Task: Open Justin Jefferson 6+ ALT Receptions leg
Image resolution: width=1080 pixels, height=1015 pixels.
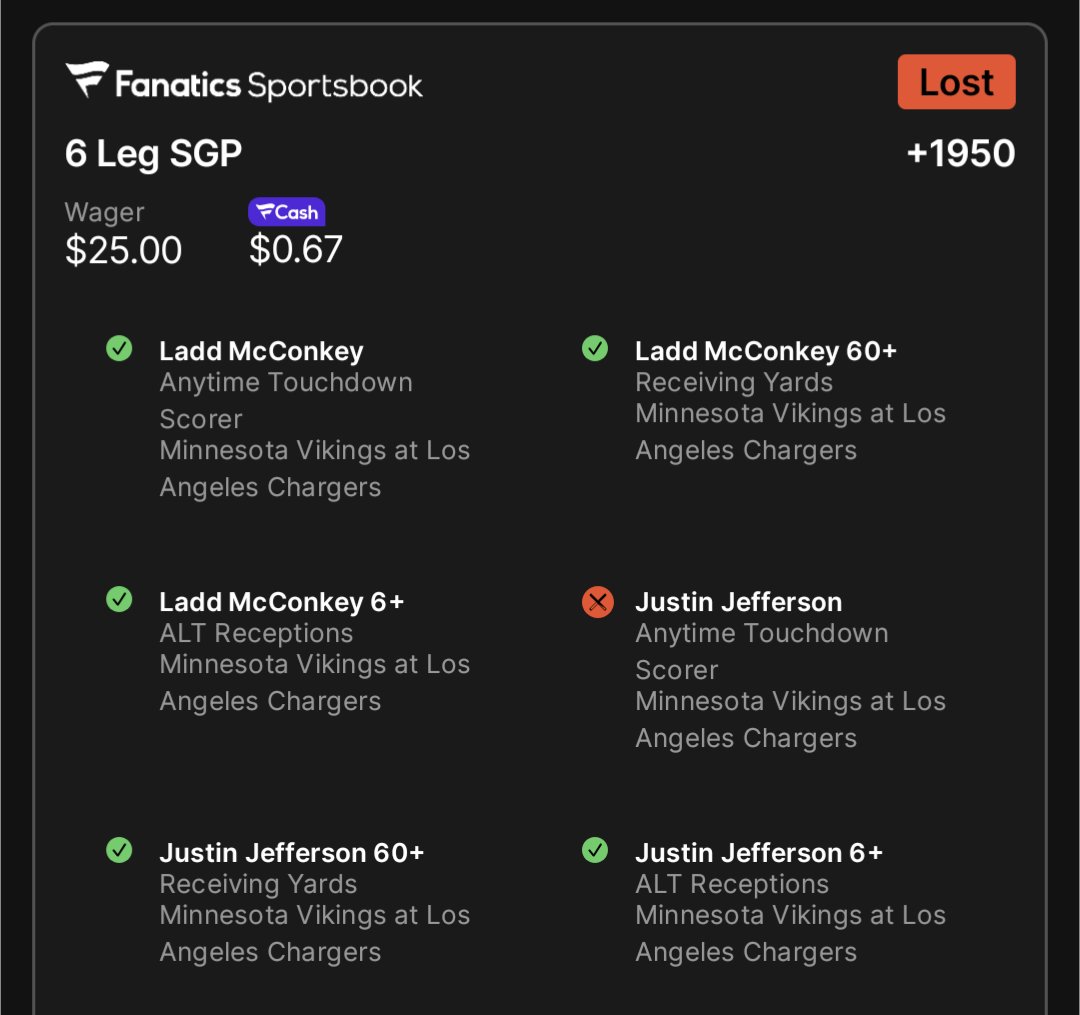Action: (x=791, y=901)
